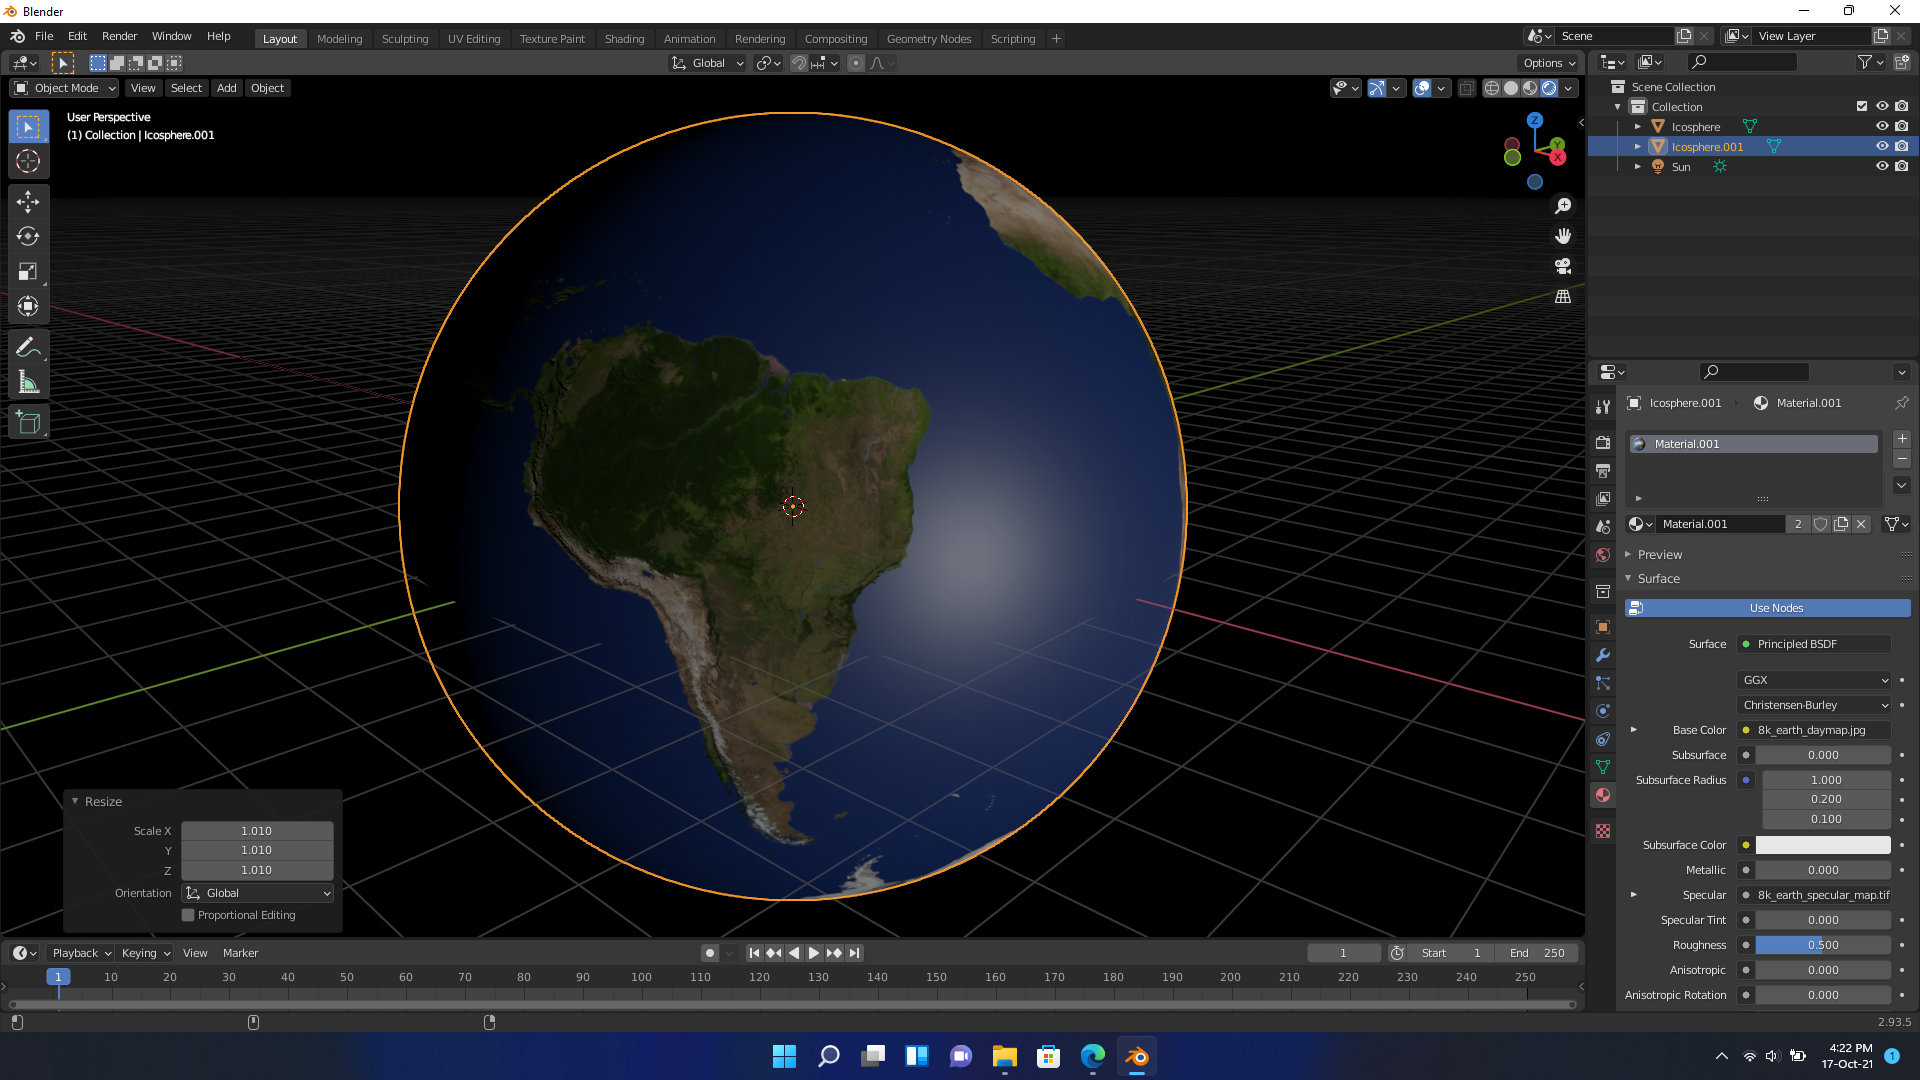Switch to the Shading workspace tab
Viewport: 1920px width, 1080px height.
click(x=624, y=39)
